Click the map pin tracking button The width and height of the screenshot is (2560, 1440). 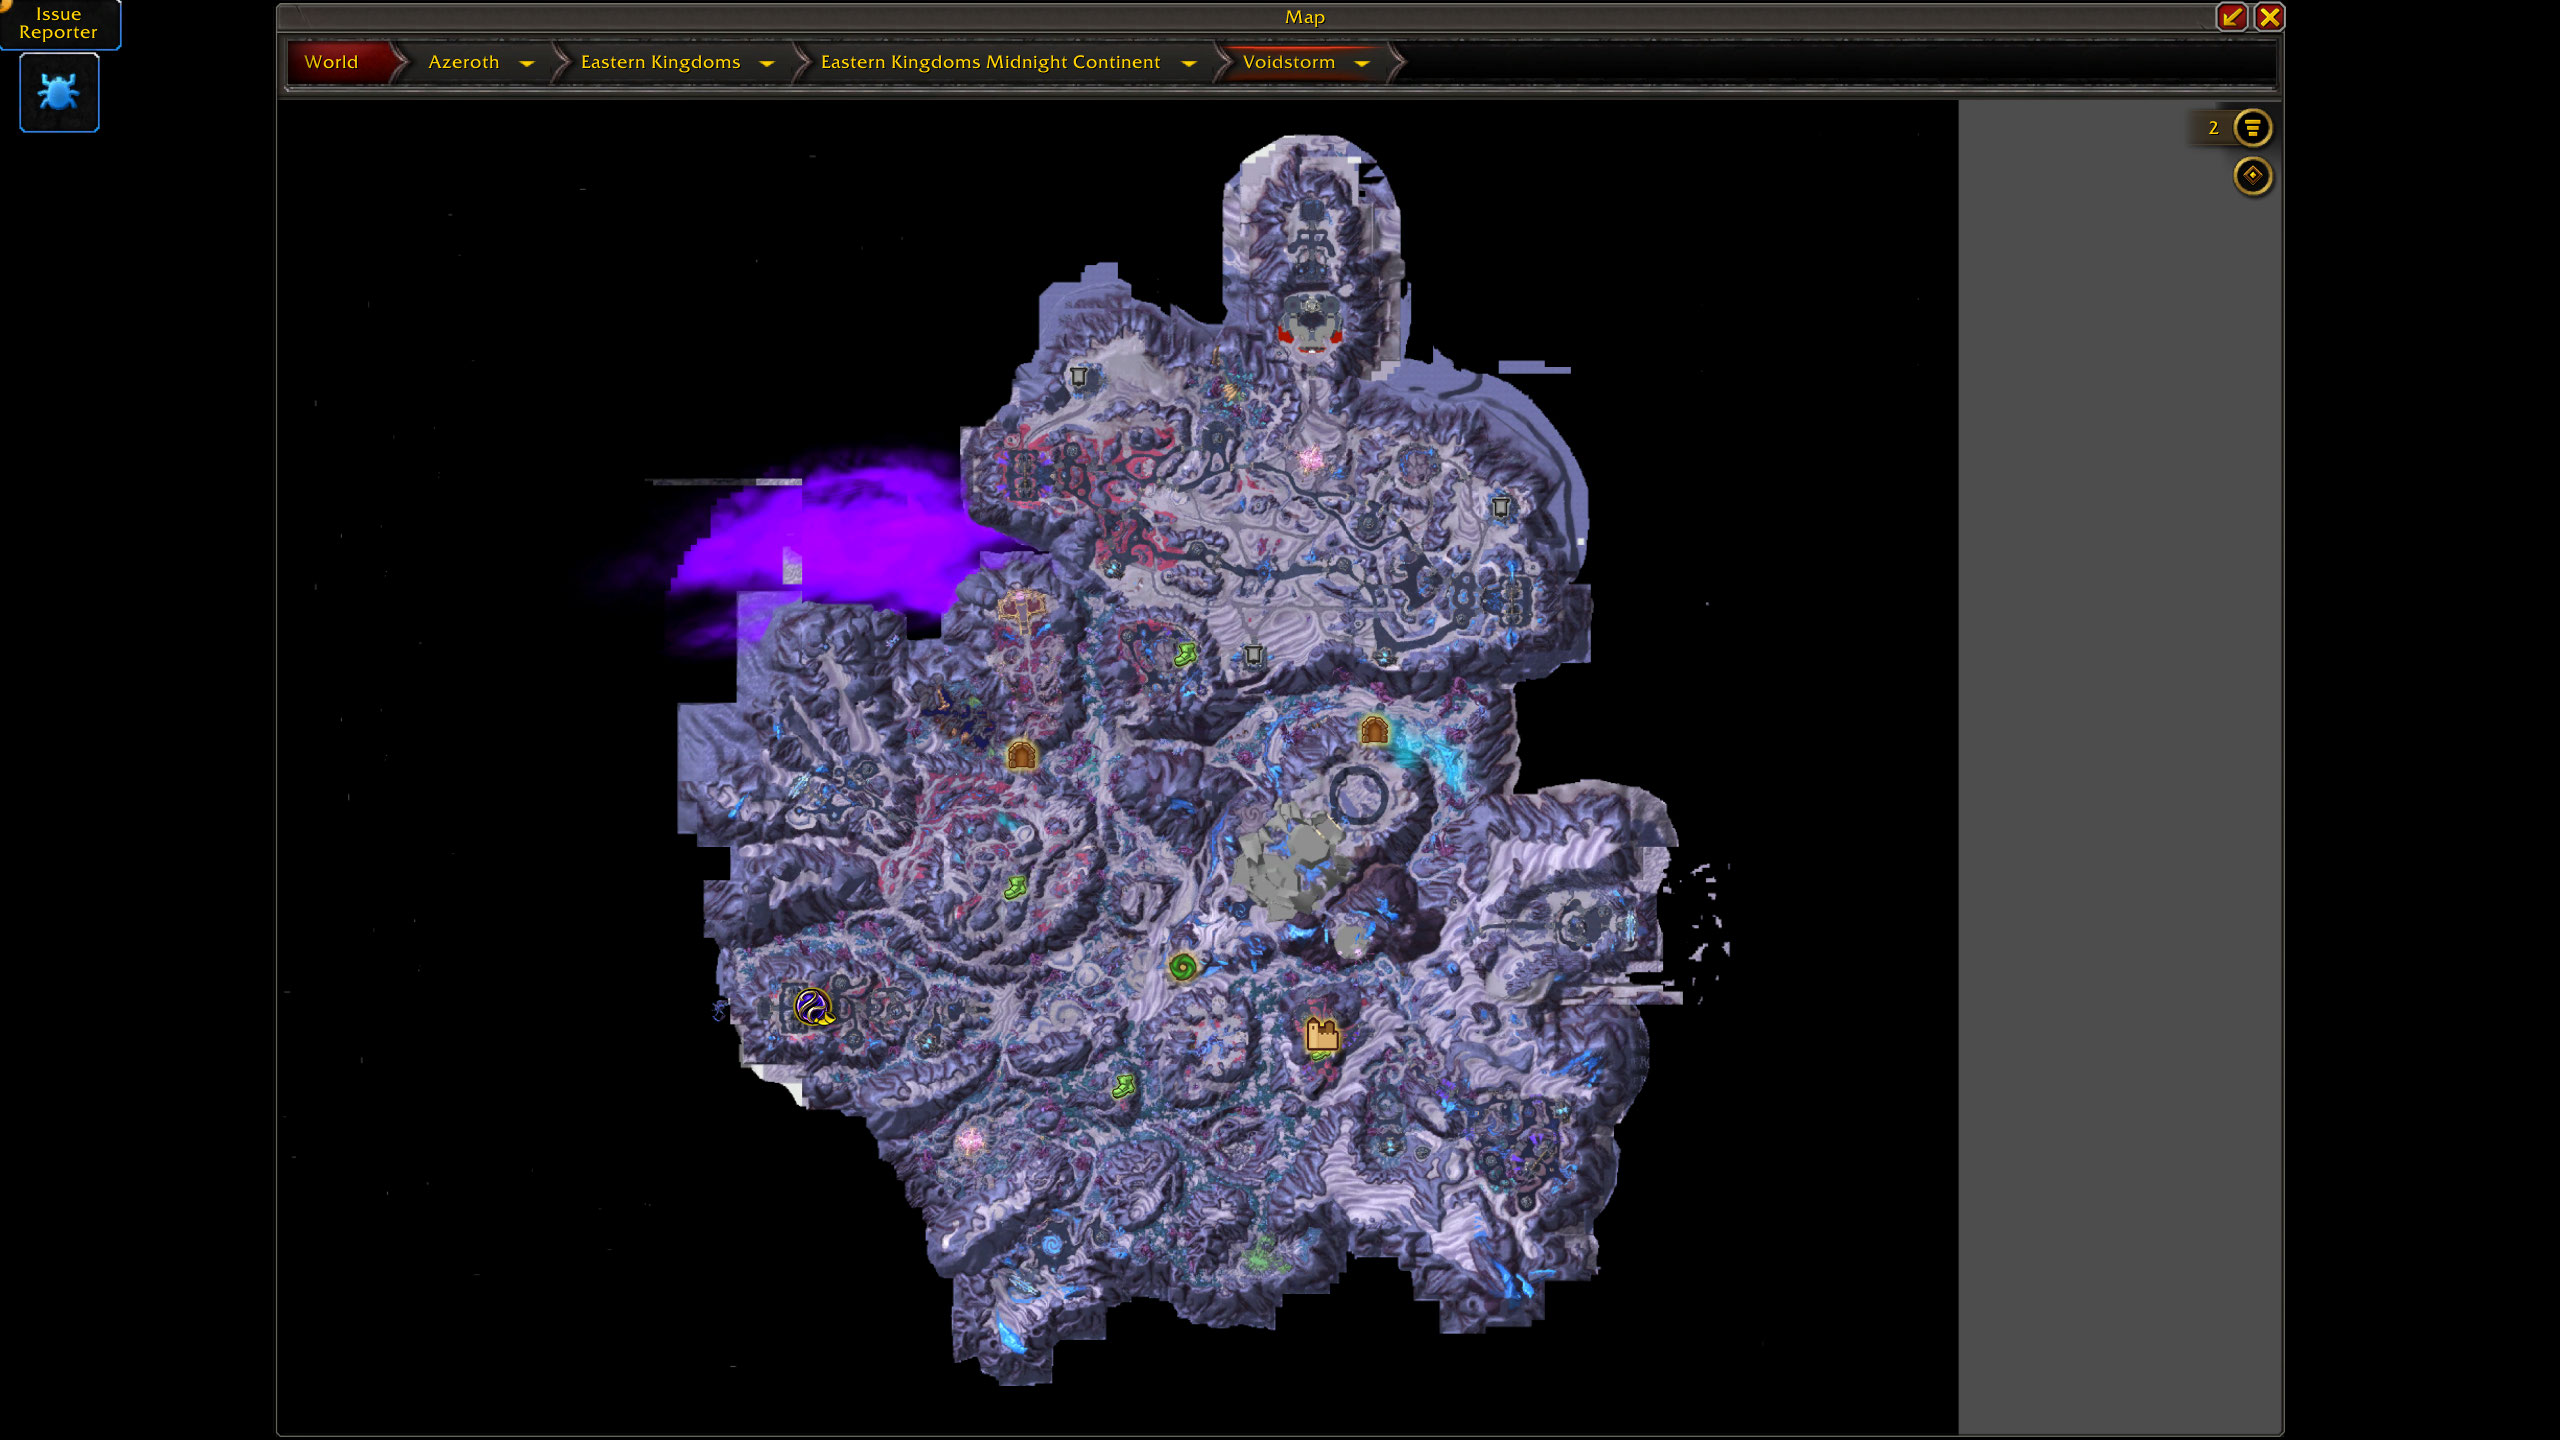pyautogui.click(x=2252, y=176)
